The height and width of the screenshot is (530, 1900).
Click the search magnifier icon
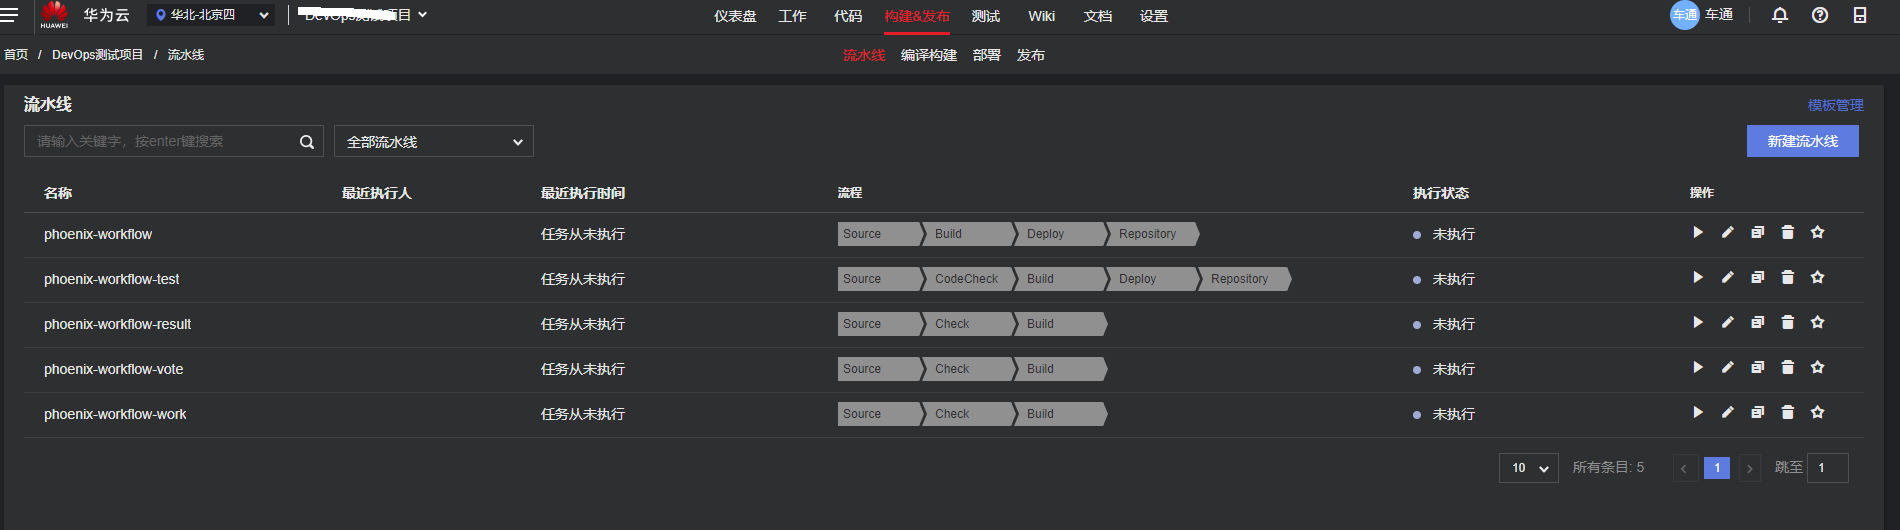coord(307,142)
